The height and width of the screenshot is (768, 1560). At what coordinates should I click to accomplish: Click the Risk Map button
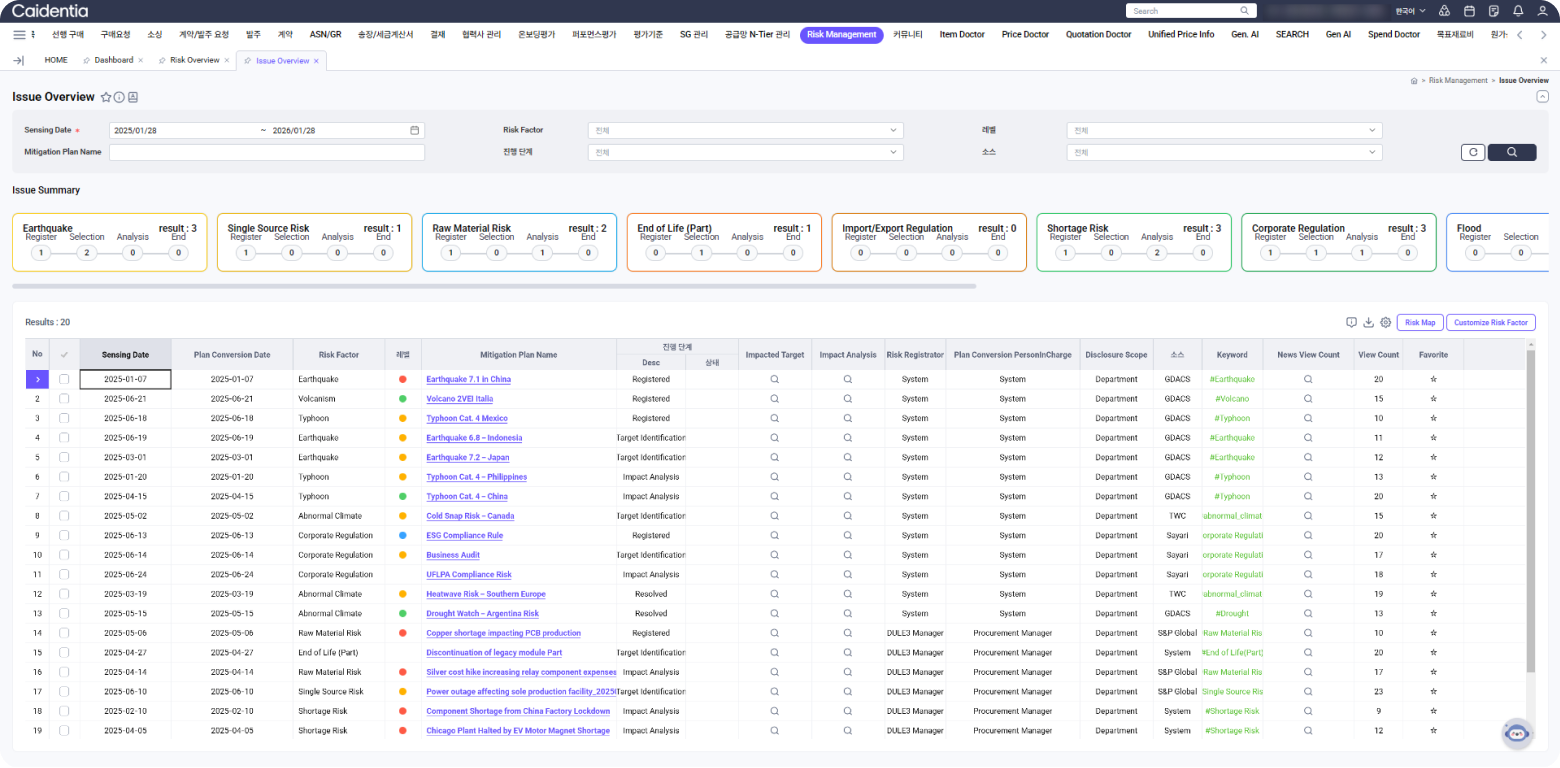[1419, 322]
